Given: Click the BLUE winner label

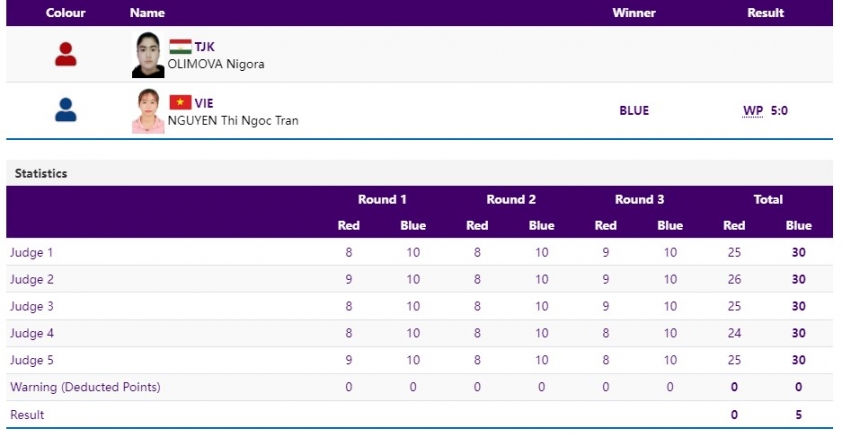Looking at the screenshot, I should point(634,111).
